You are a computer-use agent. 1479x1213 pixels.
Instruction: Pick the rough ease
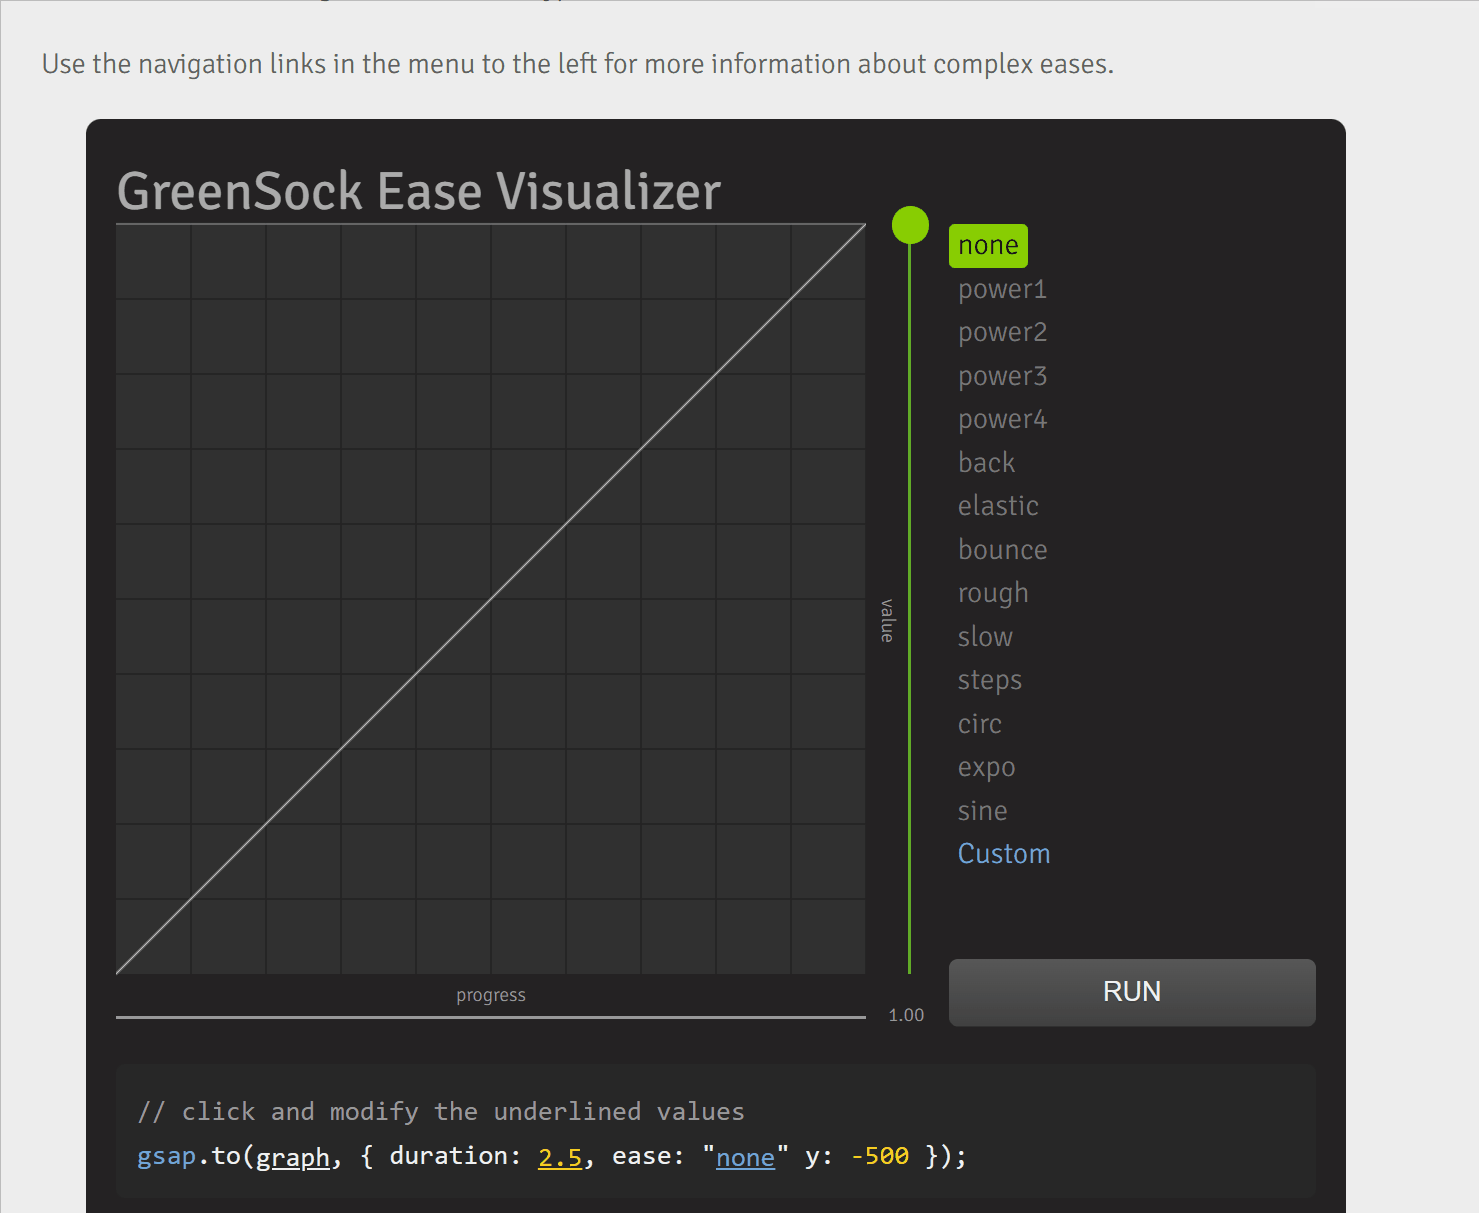click(x=993, y=594)
